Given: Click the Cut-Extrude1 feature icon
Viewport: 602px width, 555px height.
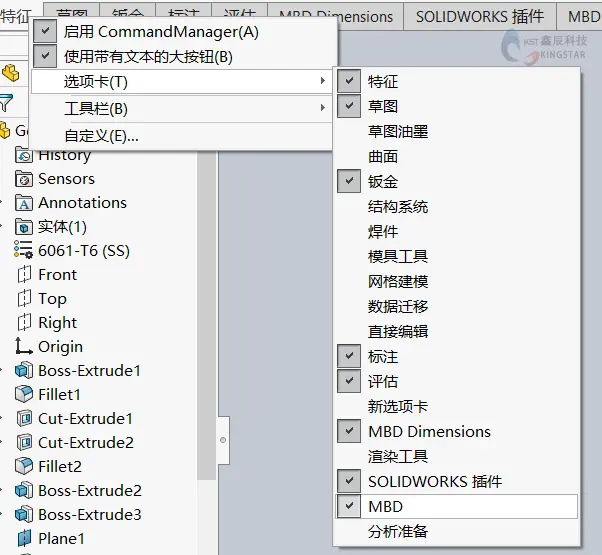Looking at the screenshot, I should [x=25, y=418].
